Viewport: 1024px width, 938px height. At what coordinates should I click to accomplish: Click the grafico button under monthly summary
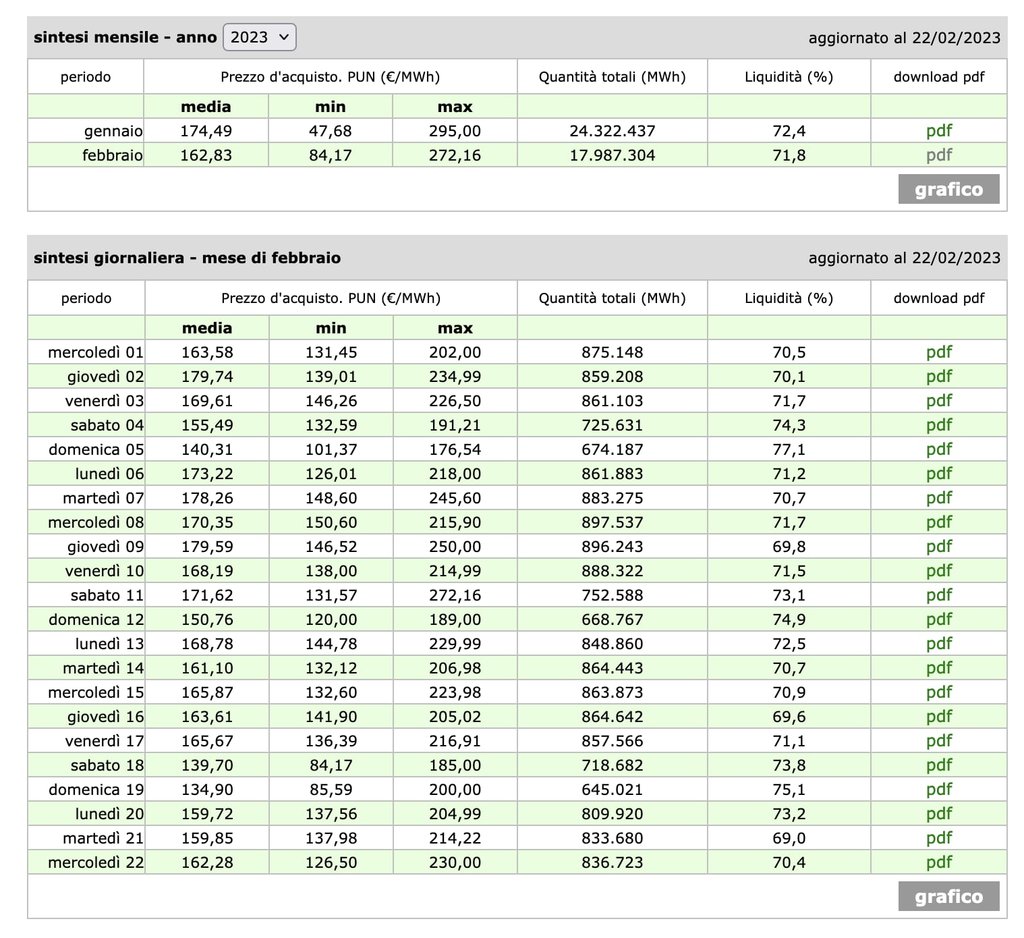pyautogui.click(x=948, y=189)
